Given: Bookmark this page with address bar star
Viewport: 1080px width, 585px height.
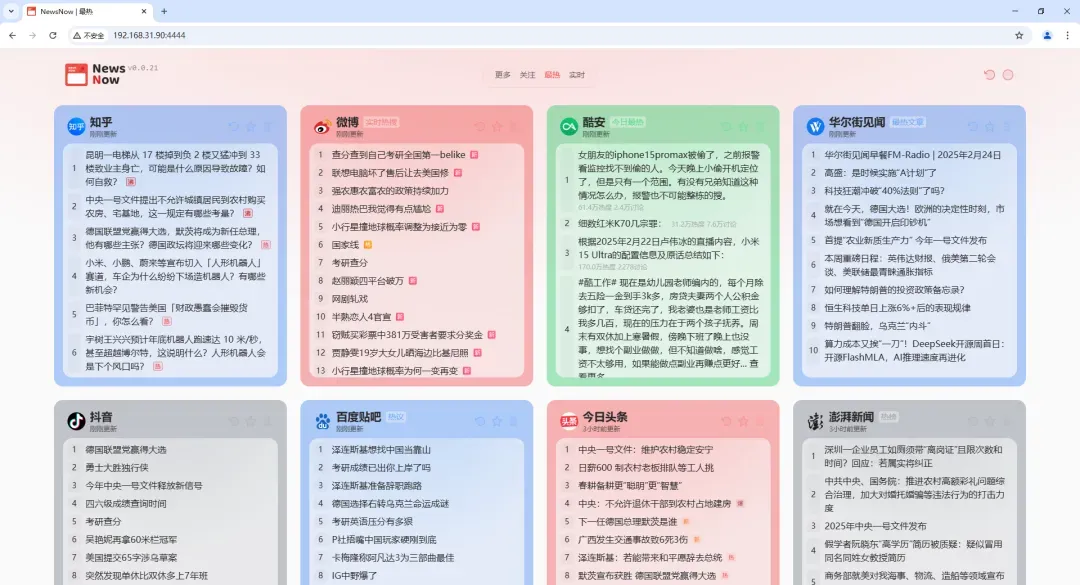Looking at the screenshot, I should pyautogui.click(x=1019, y=35).
